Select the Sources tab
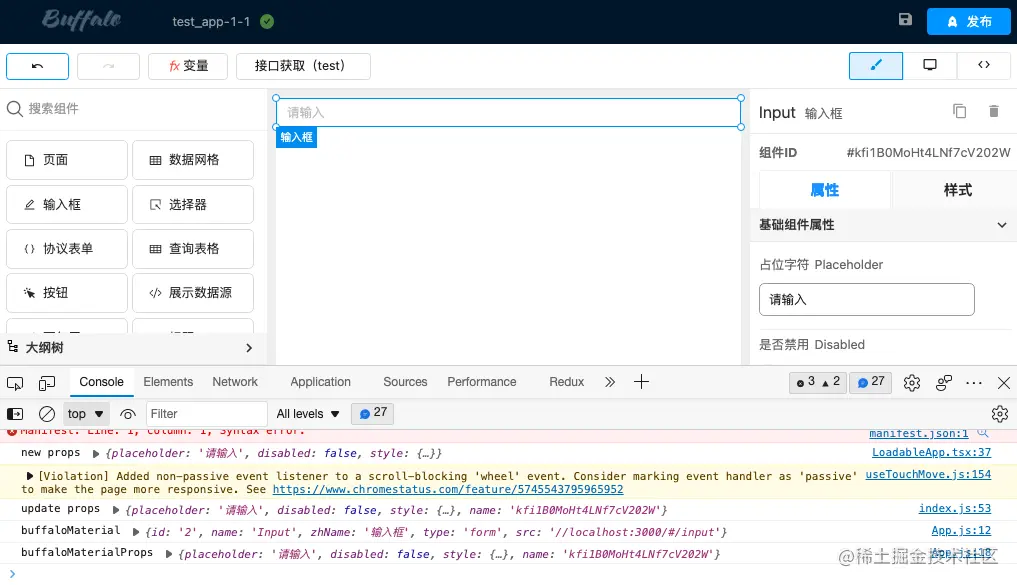 pyautogui.click(x=405, y=382)
